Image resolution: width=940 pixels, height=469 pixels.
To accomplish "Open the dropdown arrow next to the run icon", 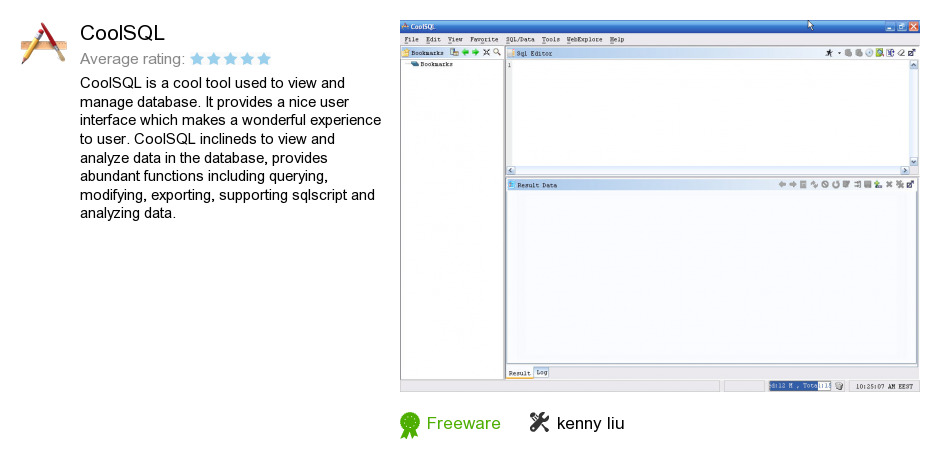I will 839,53.
